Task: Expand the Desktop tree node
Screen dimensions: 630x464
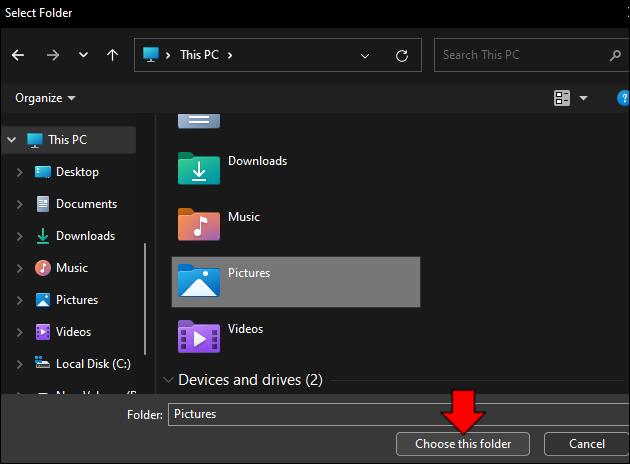Action: [19, 172]
